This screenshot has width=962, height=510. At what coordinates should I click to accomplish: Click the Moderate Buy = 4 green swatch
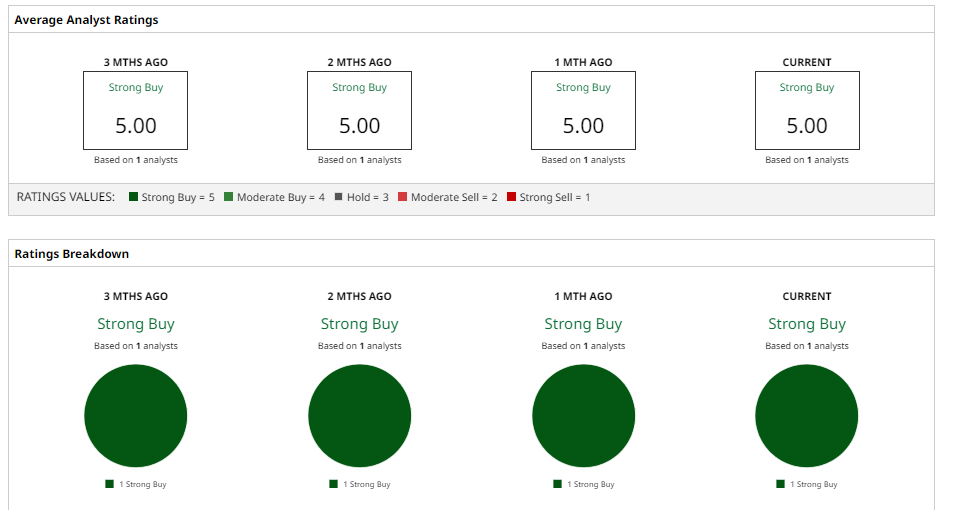[x=228, y=197]
